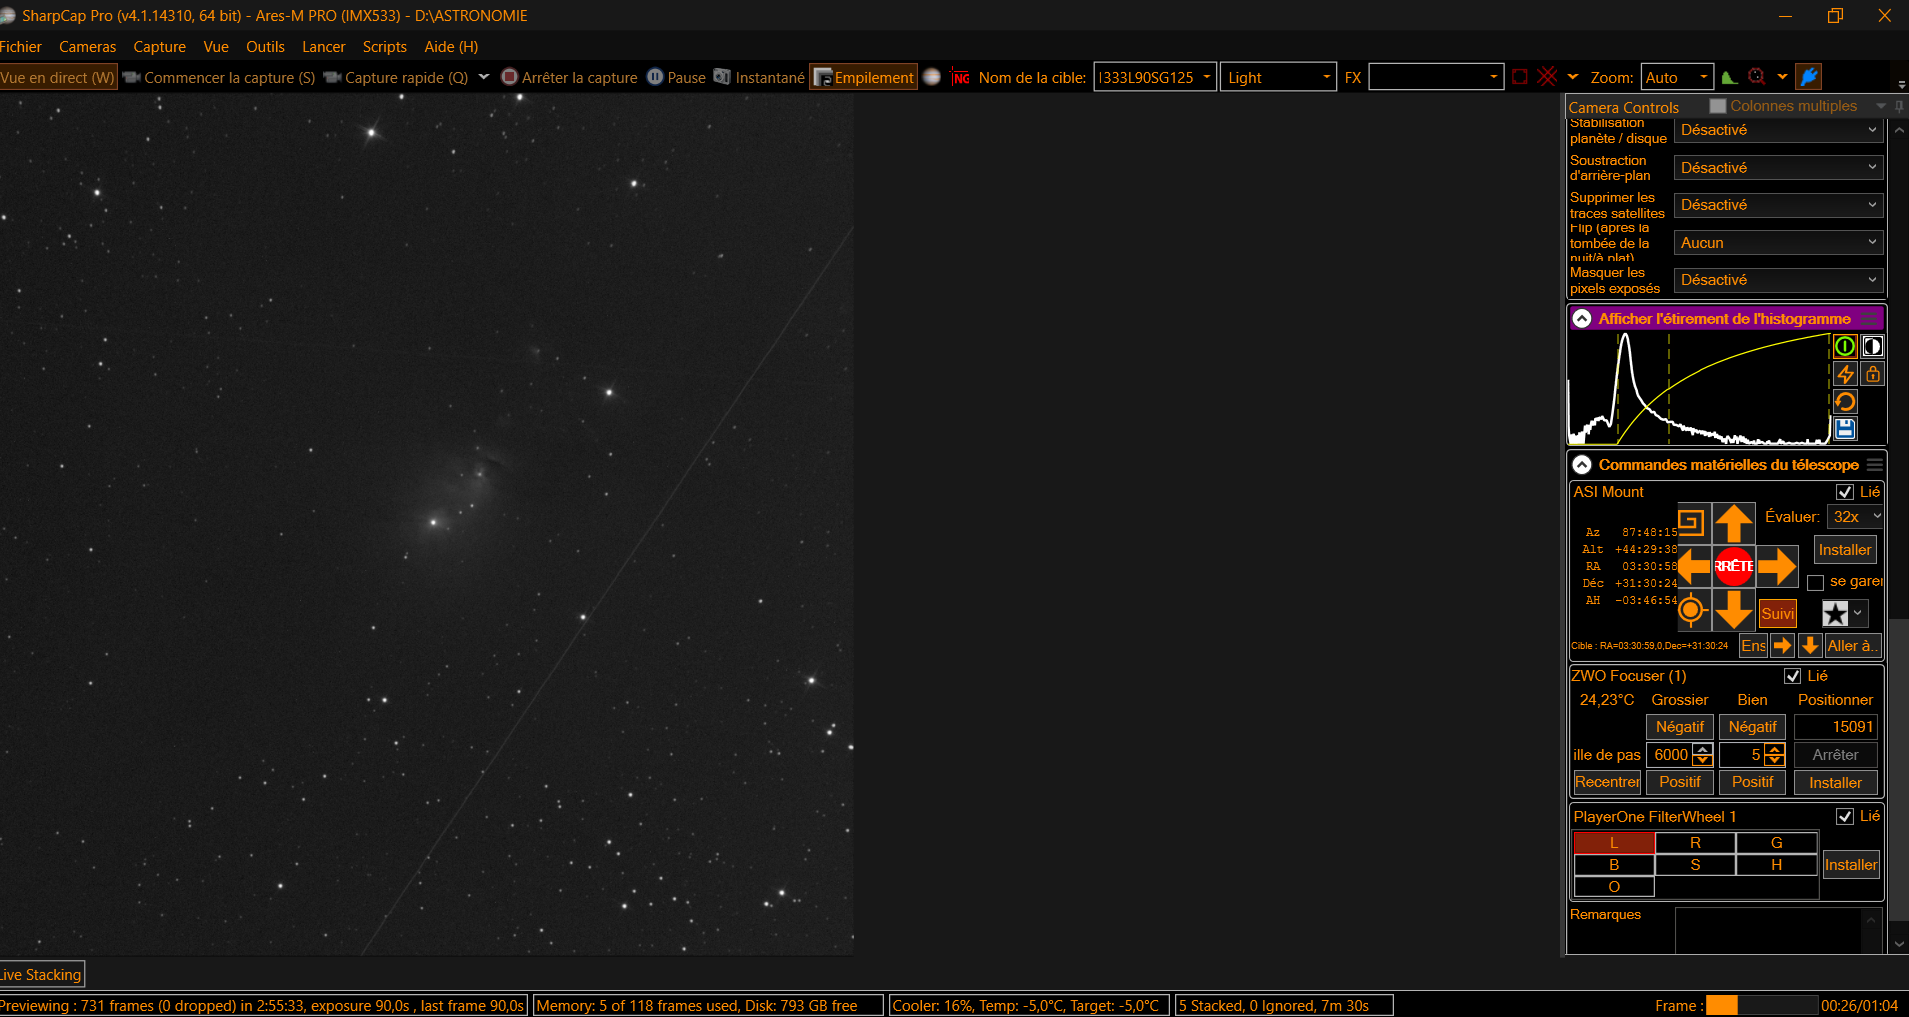Select the R filter in FilterWheel

point(1695,843)
